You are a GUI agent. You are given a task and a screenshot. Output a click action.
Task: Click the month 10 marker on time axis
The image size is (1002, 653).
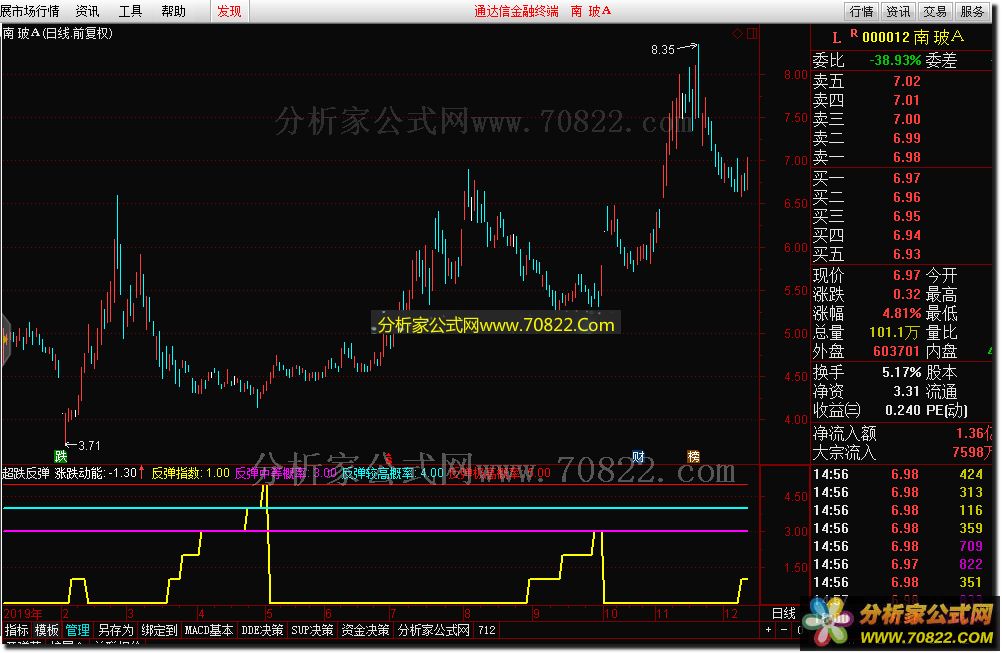pos(610,614)
